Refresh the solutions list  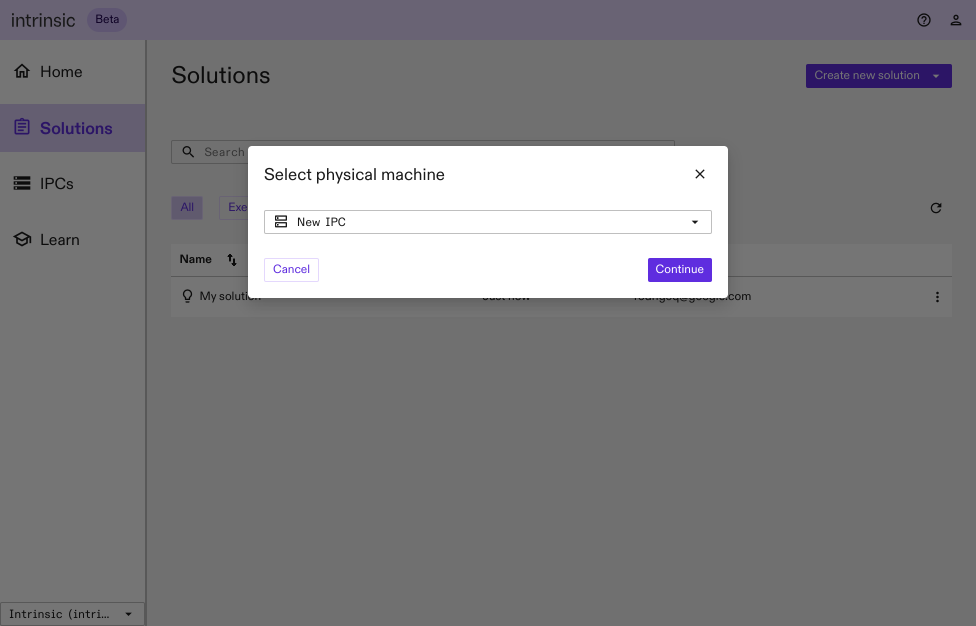pyautogui.click(x=936, y=208)
